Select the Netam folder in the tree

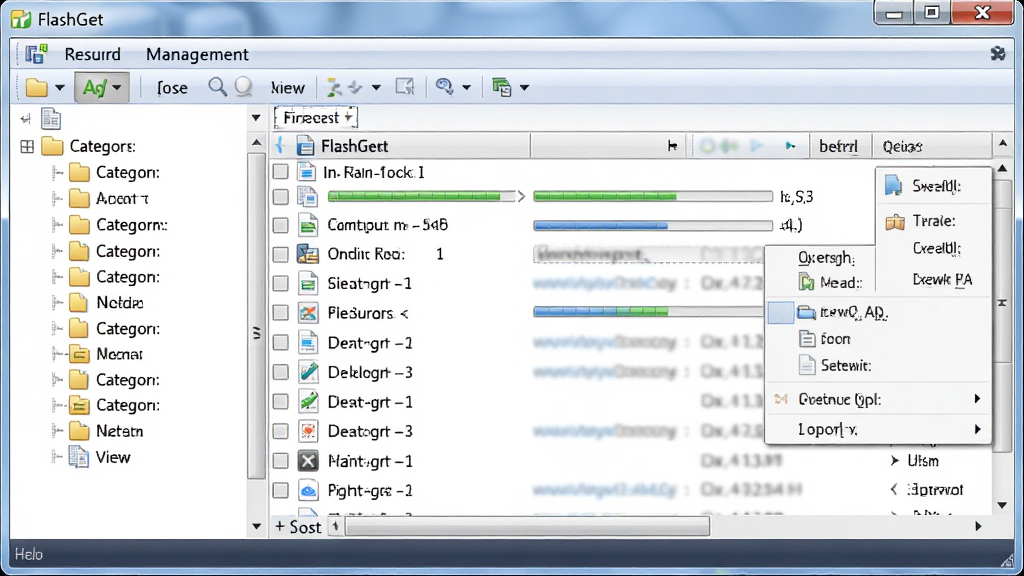click(x=106, y=431)
